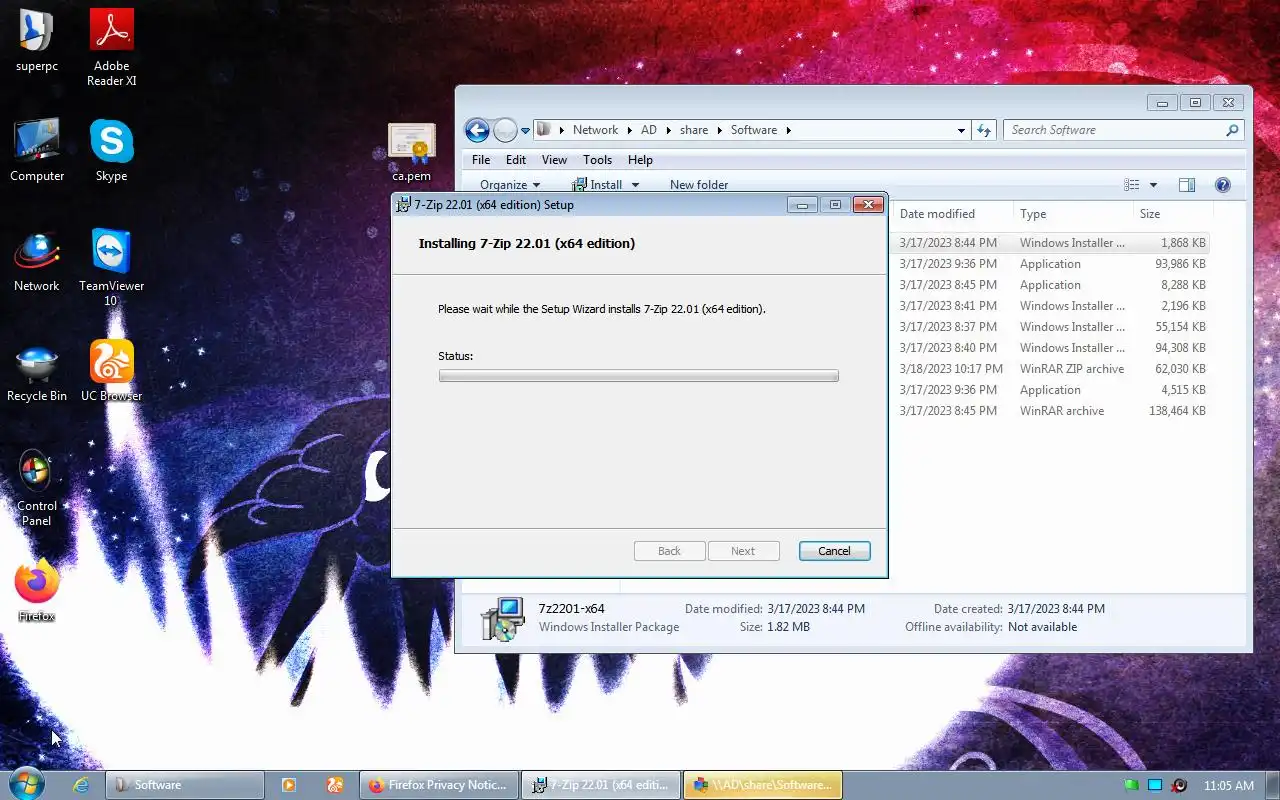Expand the address bar history dropdown
Screen dimensions: 1280x800
click(961, 130)
